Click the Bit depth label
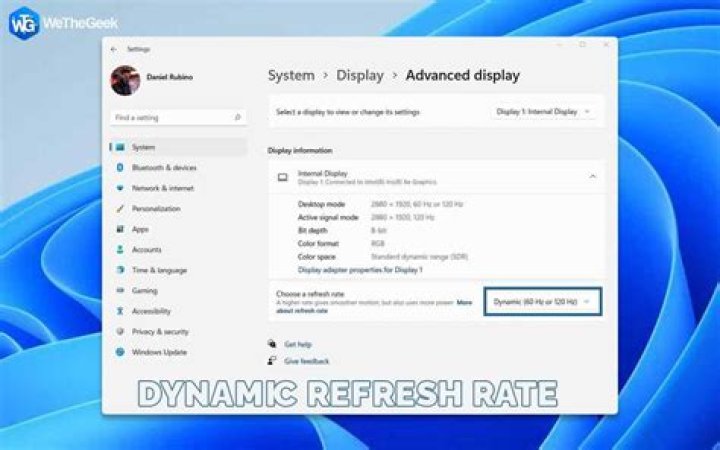 click(313, 230)
